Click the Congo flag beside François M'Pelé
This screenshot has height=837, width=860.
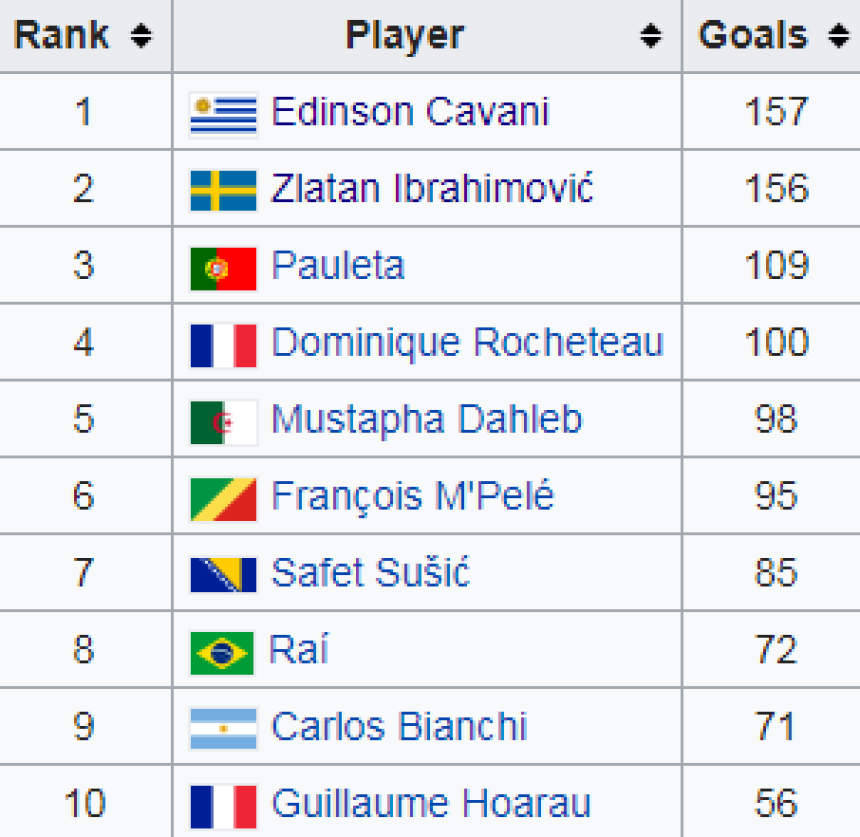pyautogui.click(x=223, y=499)
